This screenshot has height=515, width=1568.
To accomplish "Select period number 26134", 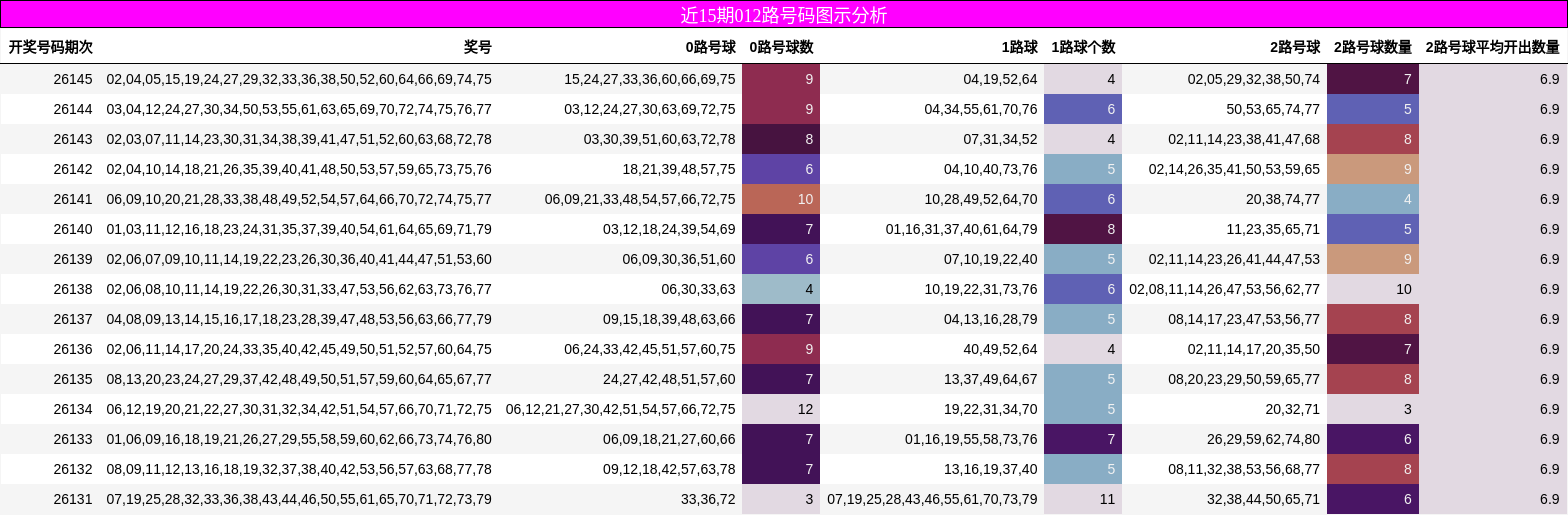I will [x=72, y=409].
